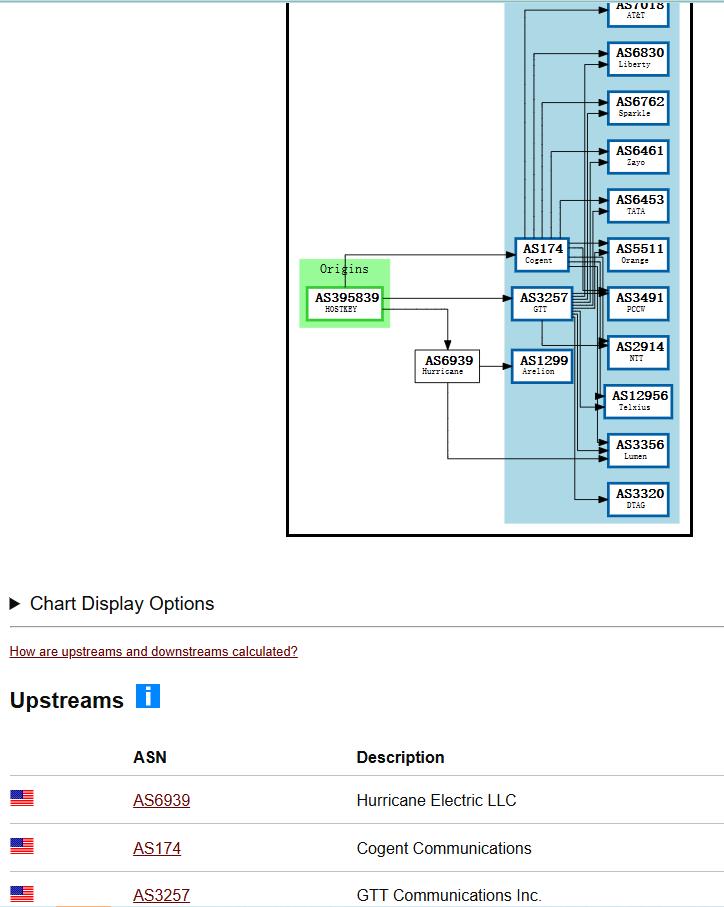Image resolution: width=724 pixels, height=907 pixels.
Task: Click the Description column header
Action: (400, 757)
